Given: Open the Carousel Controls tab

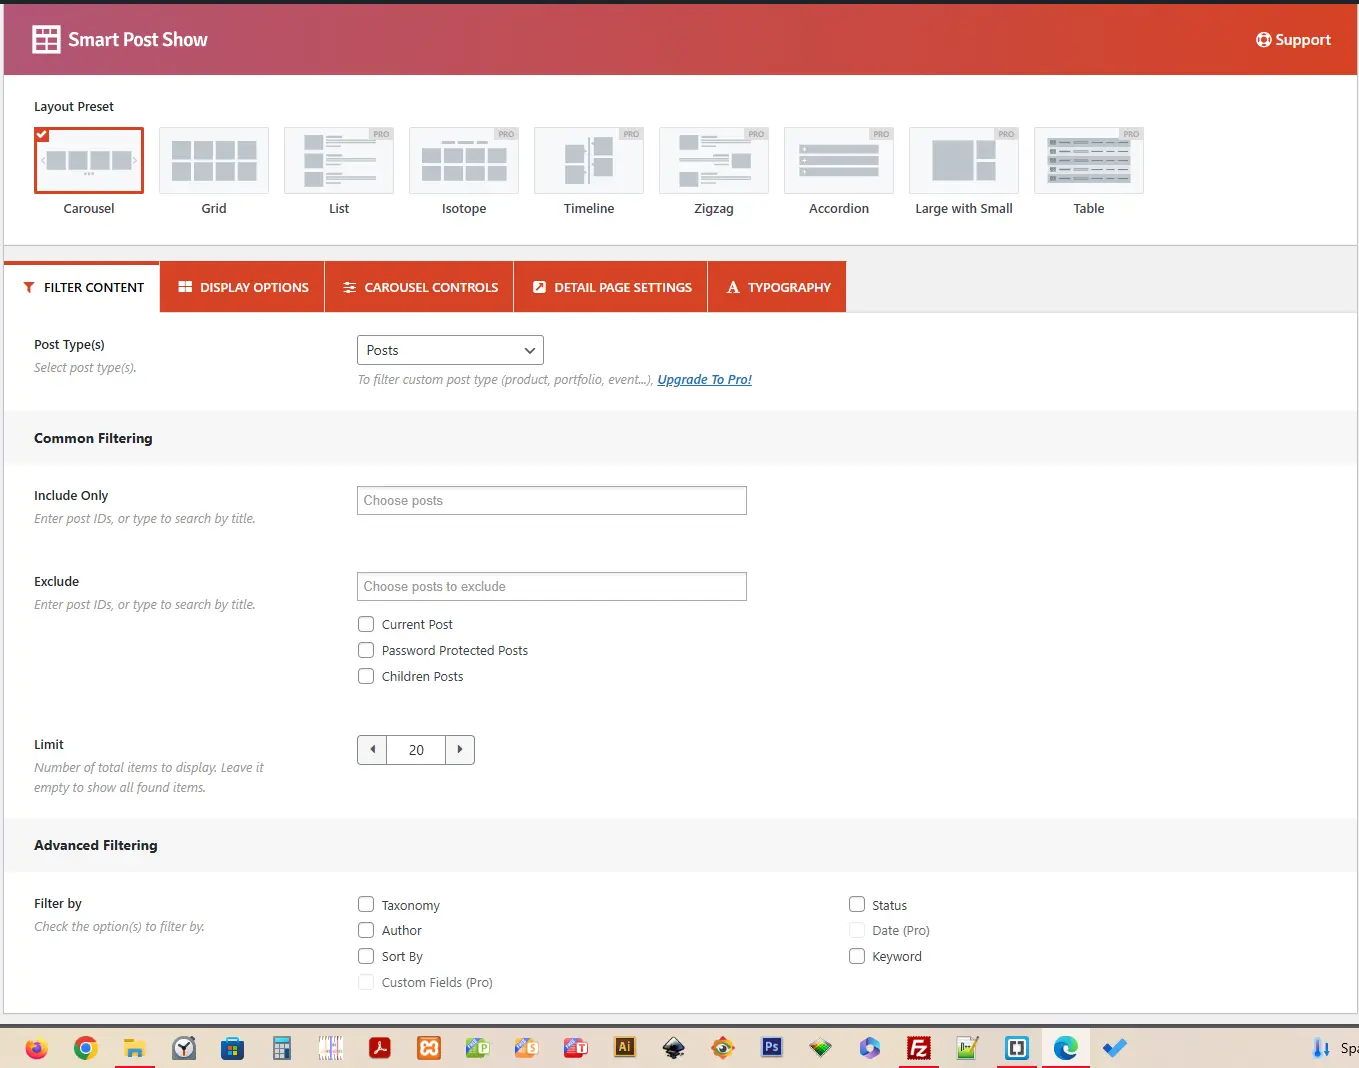Looking at the screenshot, I should 420,287.
